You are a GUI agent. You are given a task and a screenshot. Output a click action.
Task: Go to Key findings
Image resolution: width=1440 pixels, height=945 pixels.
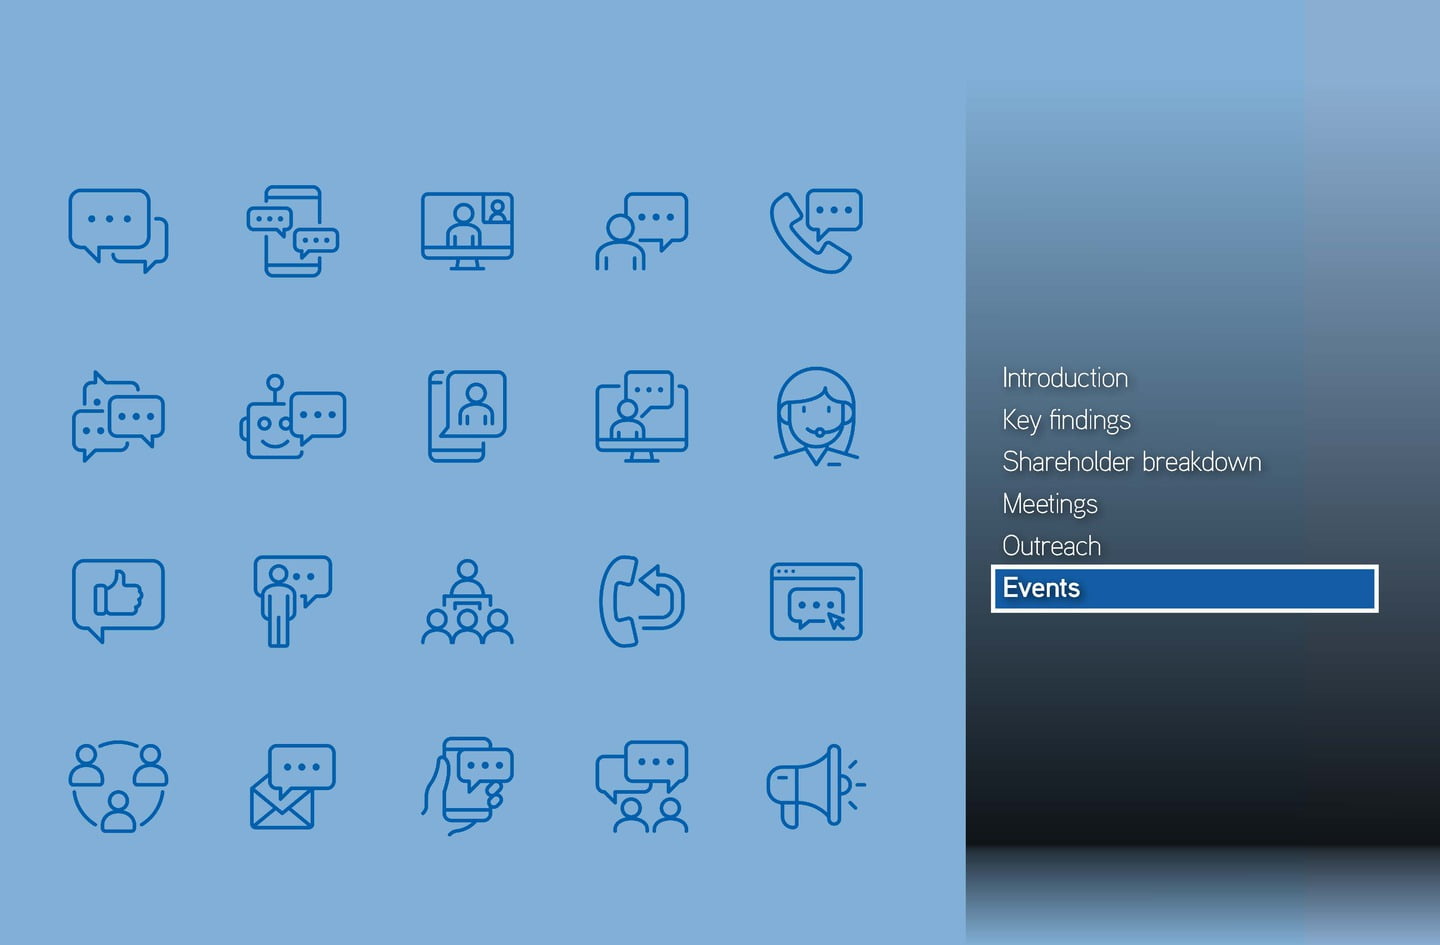click(x=1066, y=420)
